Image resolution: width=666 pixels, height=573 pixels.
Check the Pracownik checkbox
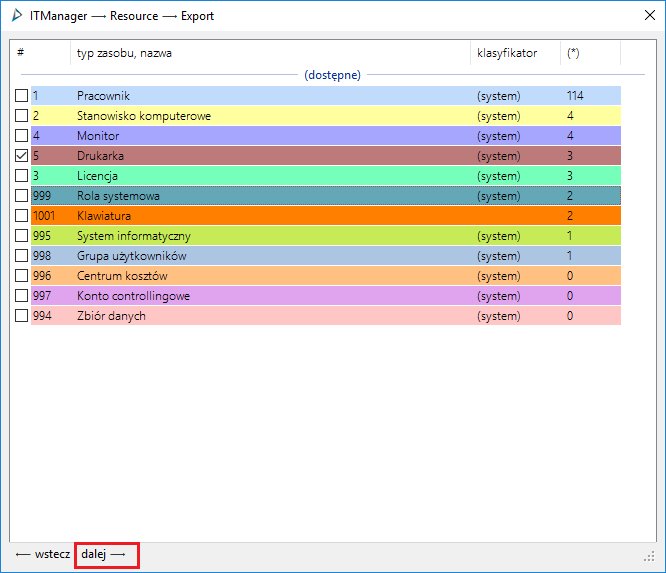click(21, 96)
